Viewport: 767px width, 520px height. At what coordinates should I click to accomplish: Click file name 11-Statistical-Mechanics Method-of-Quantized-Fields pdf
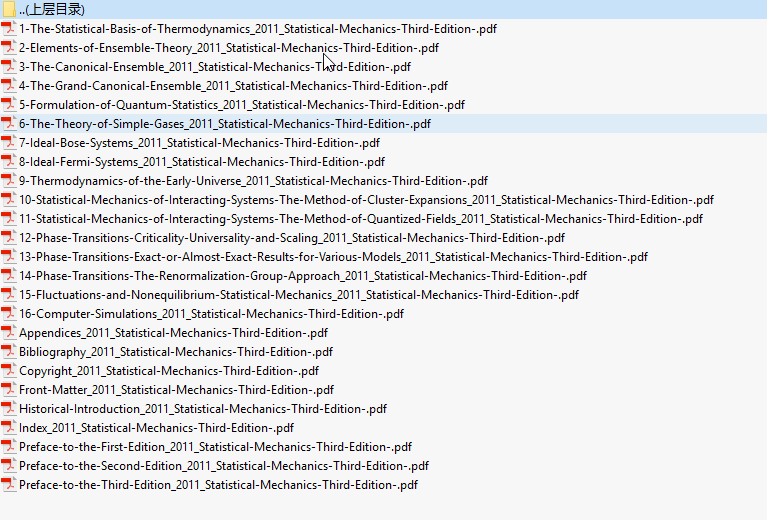tap(361, 219)
